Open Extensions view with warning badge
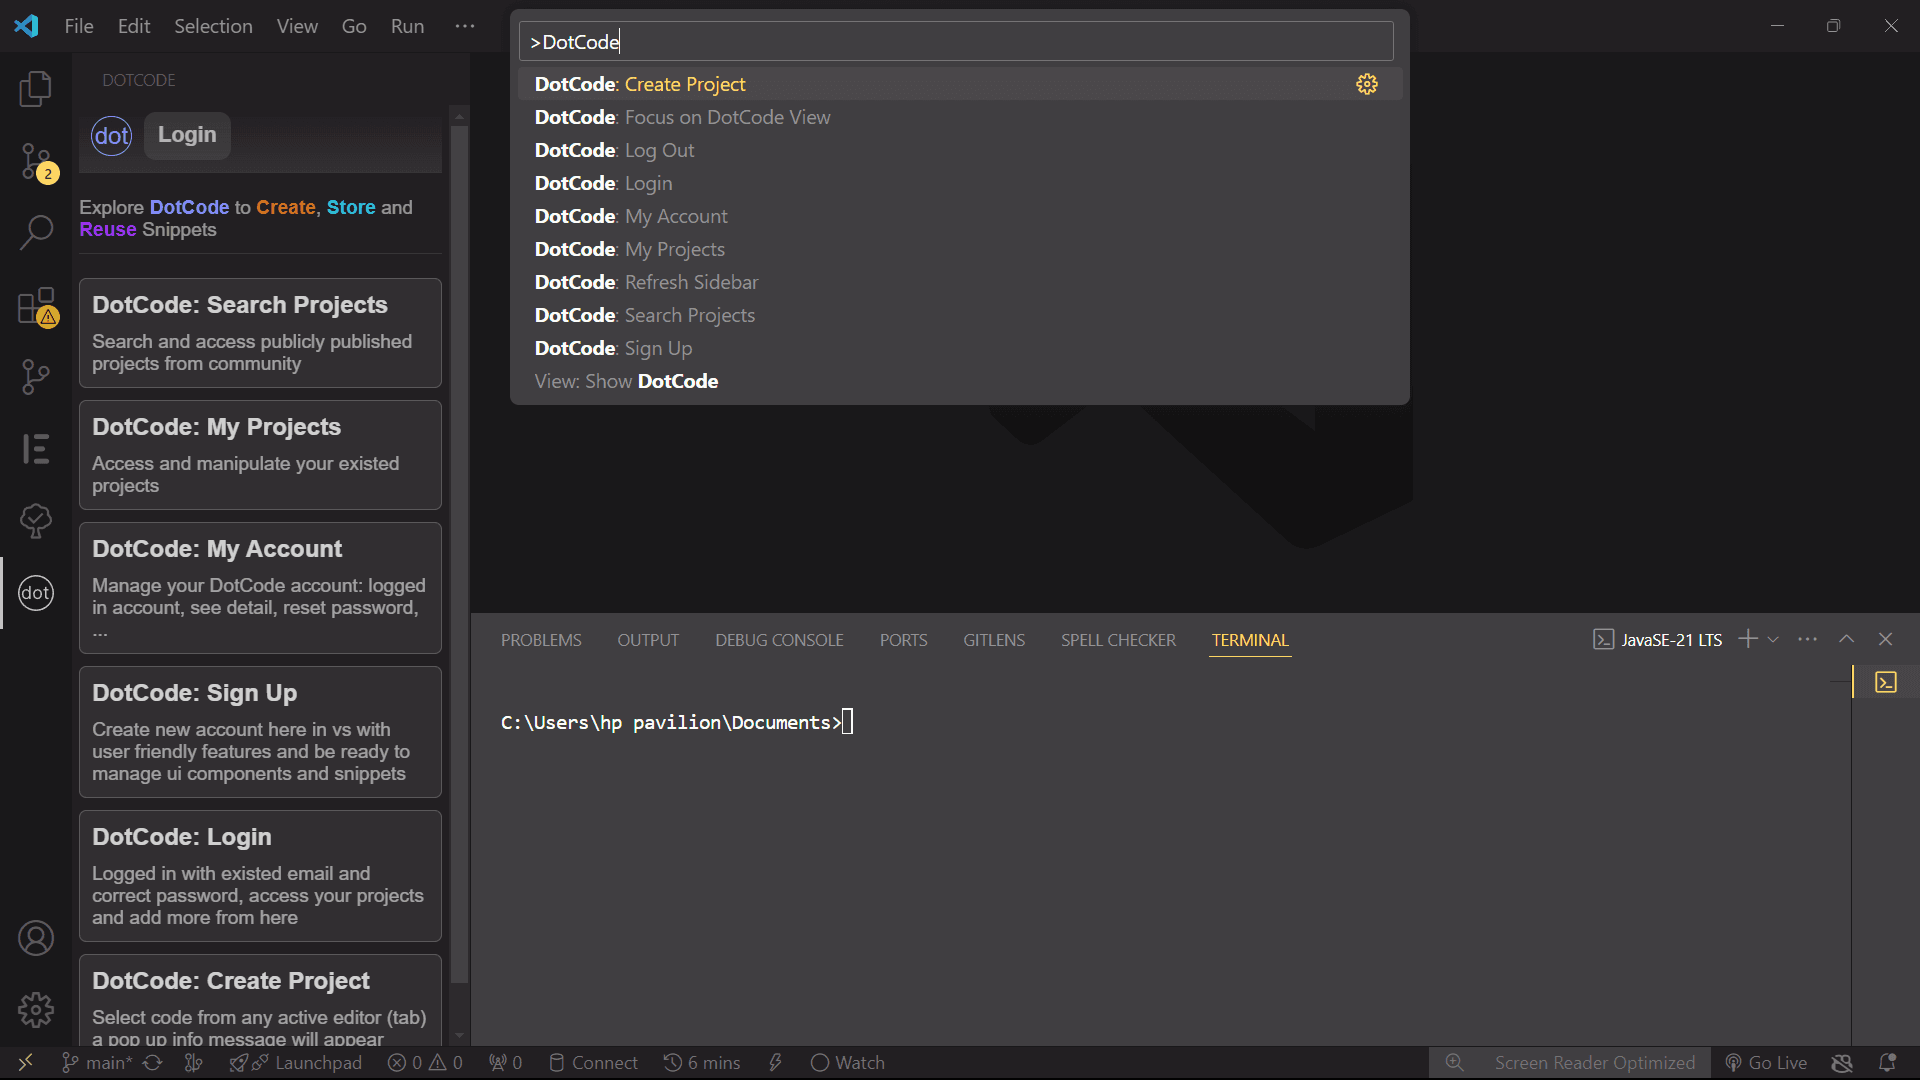The height and width of the screenshot is (1080, 1920). coord(36,305)
